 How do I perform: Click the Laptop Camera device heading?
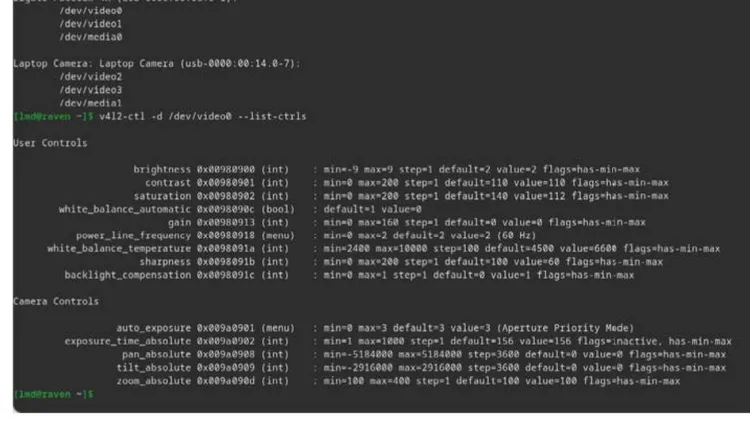coord(157,63)
